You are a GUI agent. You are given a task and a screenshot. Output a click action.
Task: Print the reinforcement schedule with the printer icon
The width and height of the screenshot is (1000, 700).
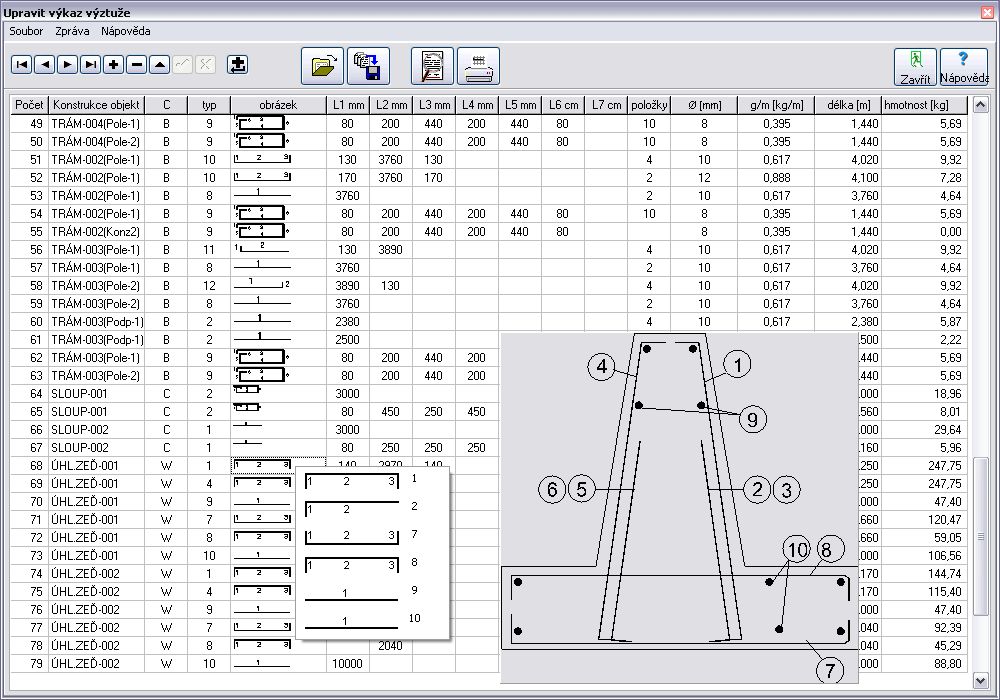click(478, 66)
